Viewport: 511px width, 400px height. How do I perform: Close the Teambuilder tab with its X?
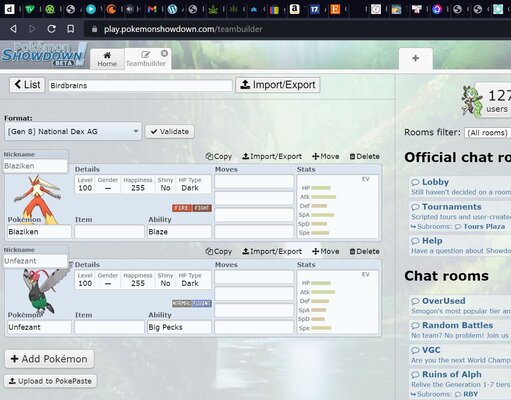click(x=164, y=53)
